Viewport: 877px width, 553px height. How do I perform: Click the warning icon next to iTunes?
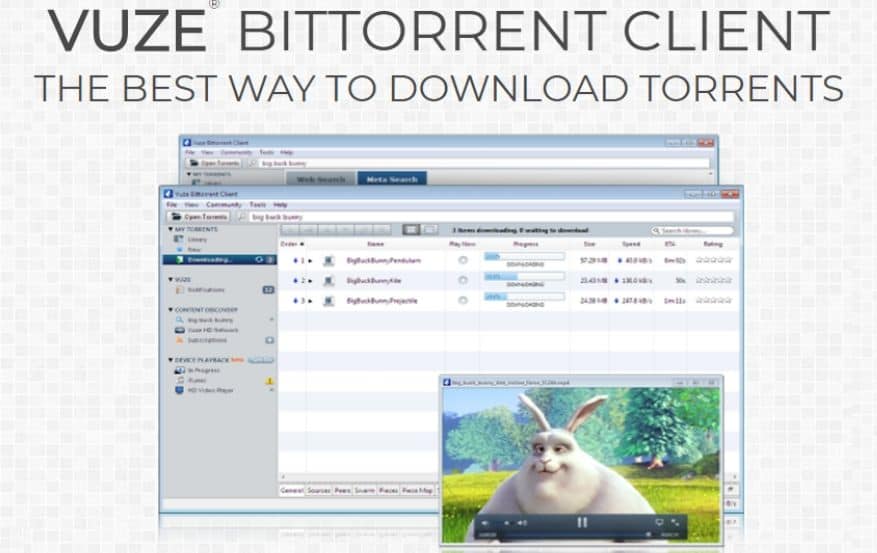point(270,381)
